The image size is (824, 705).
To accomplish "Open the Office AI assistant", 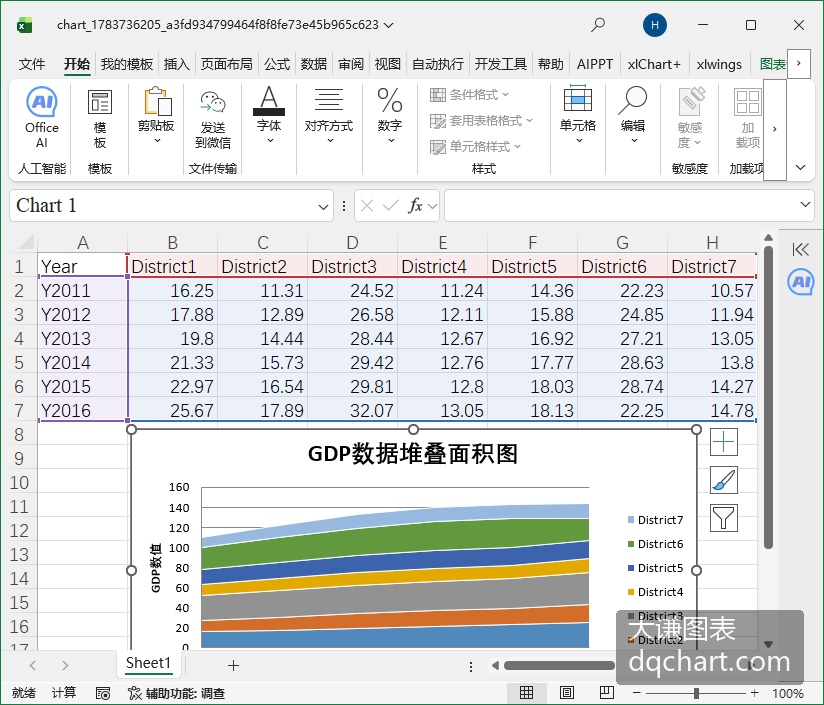I will (42, 118).
